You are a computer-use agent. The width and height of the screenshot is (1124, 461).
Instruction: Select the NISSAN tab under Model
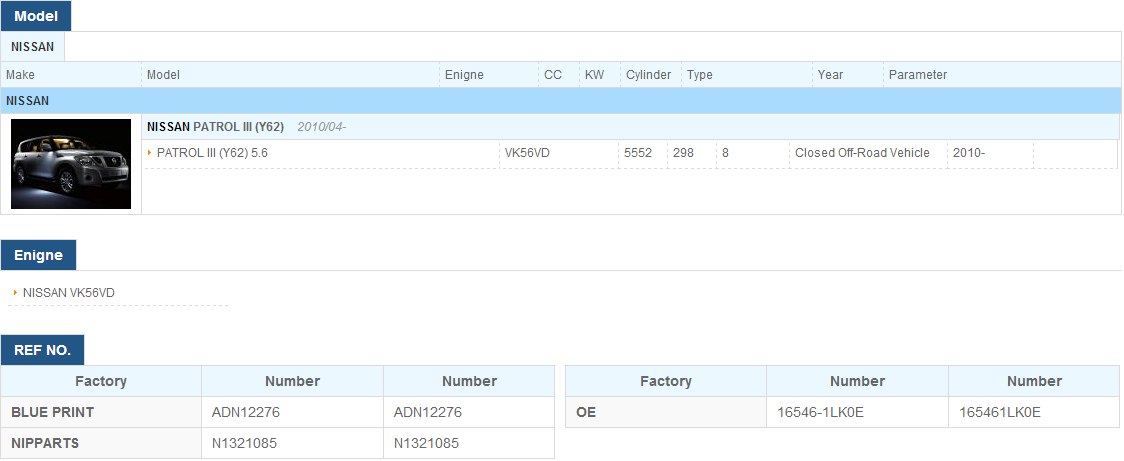(32, 47)
